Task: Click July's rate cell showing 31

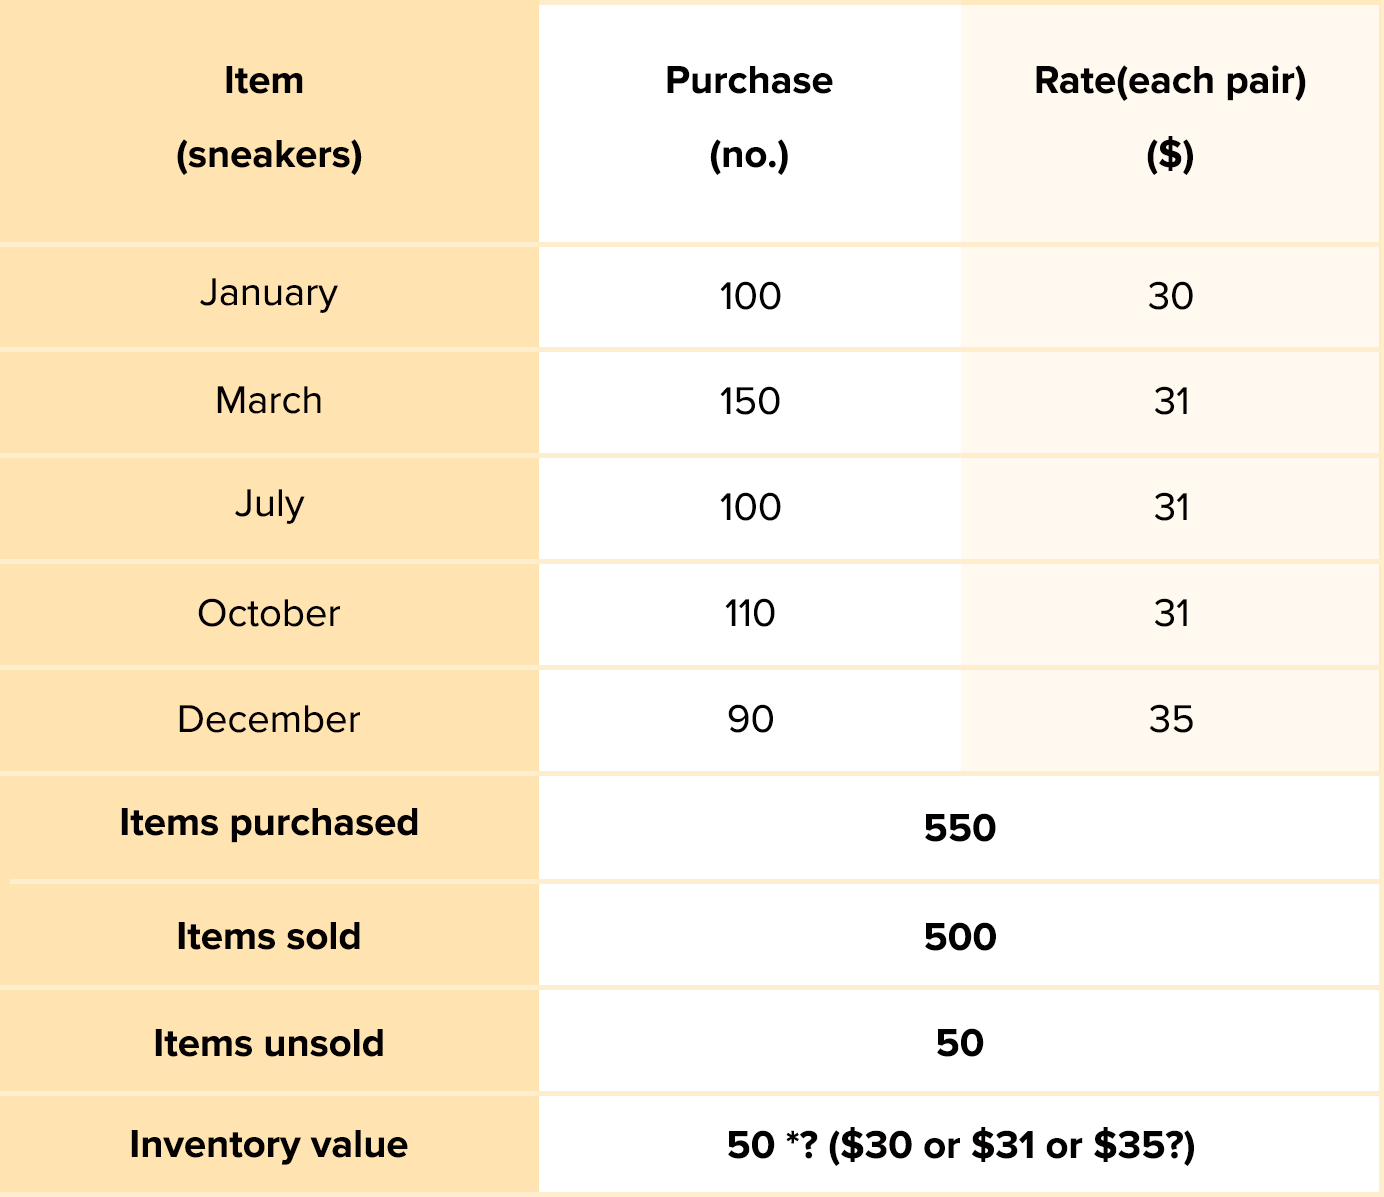Action: click(1170, 508)
